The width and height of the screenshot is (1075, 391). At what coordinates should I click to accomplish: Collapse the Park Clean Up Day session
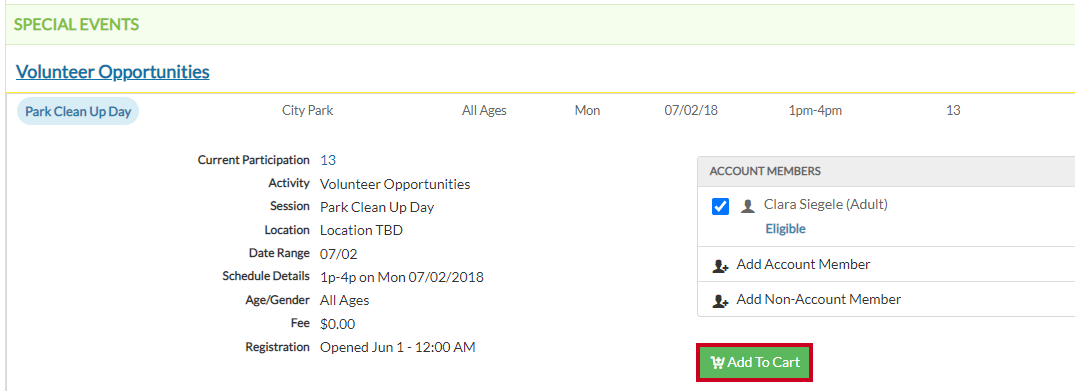coord(77,111)
